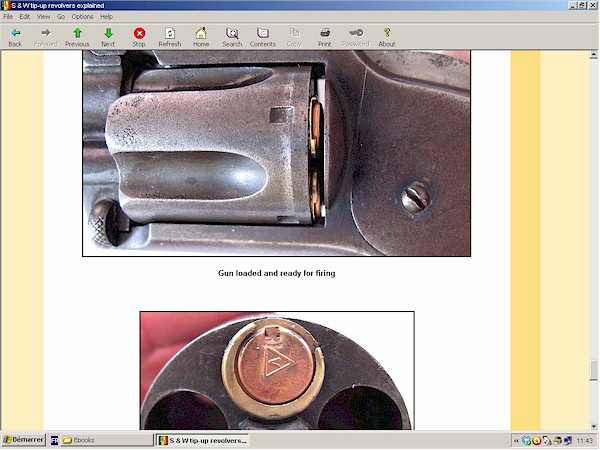Viewport: 600px width, 450px height.
Task: Click the loaded revolver cylinder photo
Action: (276, 153)
